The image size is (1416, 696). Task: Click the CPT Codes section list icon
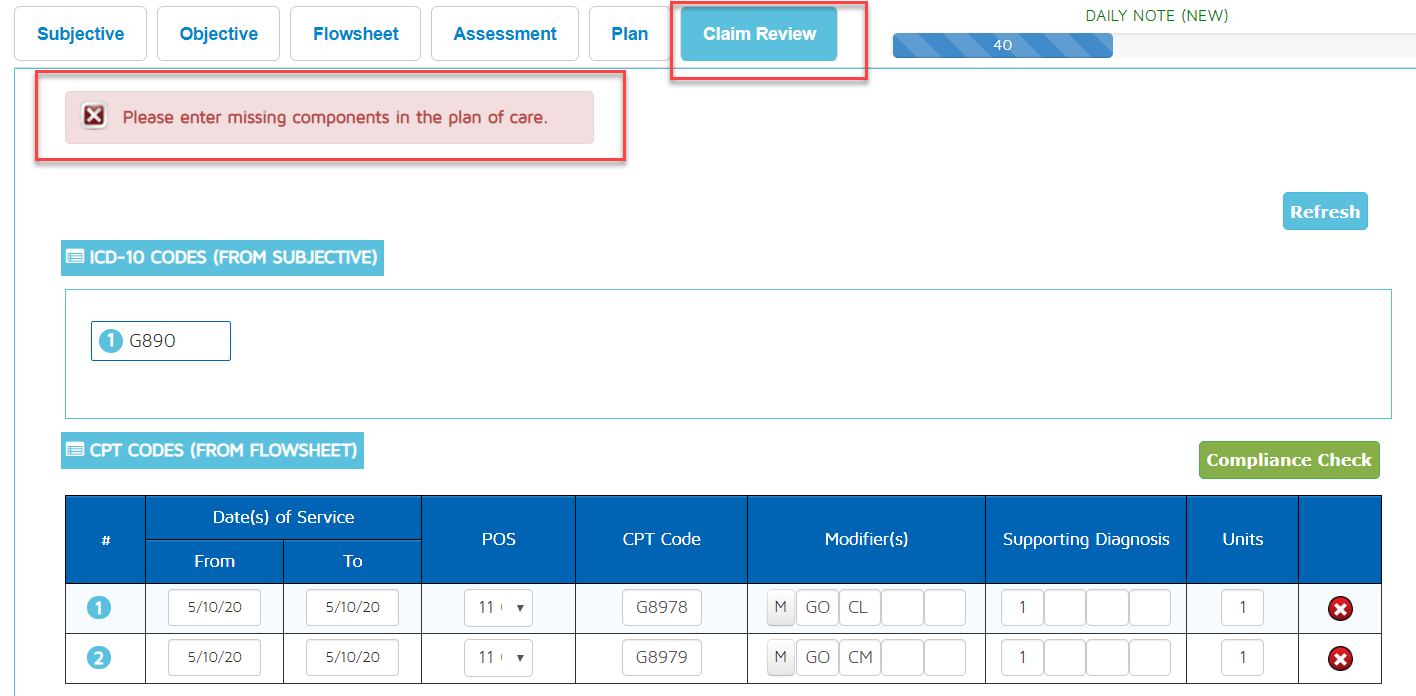point(75,450)
